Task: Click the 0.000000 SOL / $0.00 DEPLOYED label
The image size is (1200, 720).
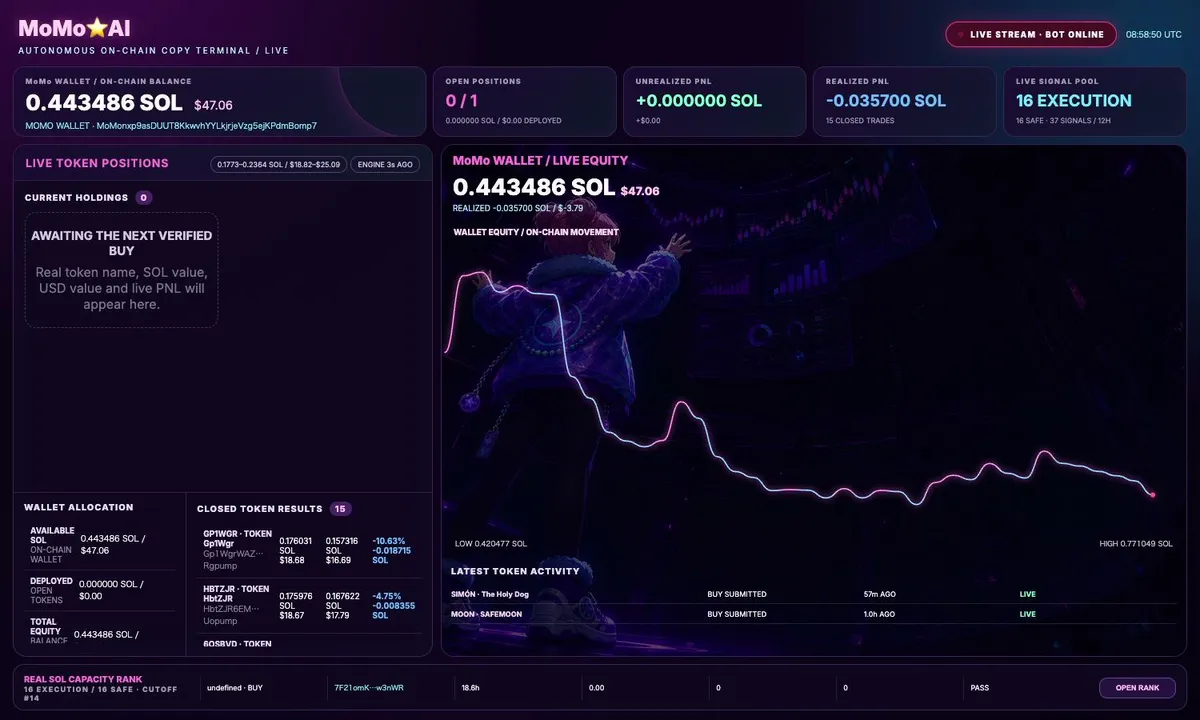Action: [503, 121]
